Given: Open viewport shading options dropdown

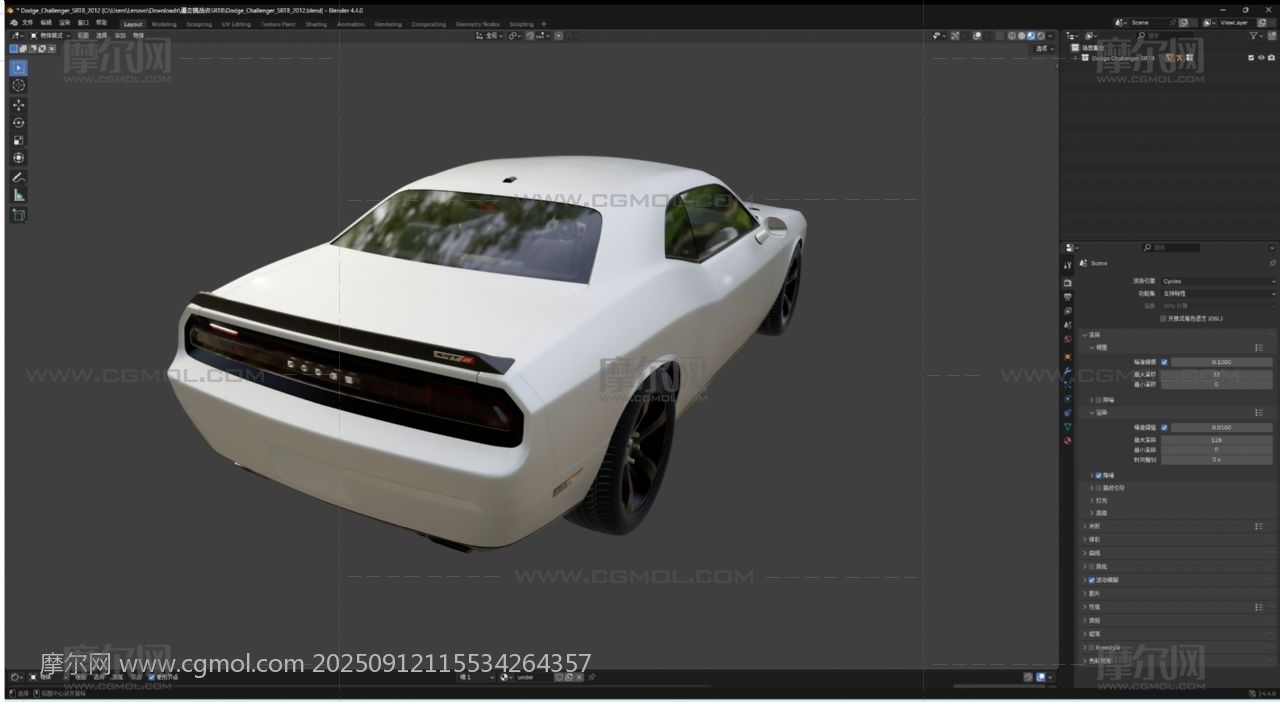Looking at the screenshot, I should [1050, 35].
